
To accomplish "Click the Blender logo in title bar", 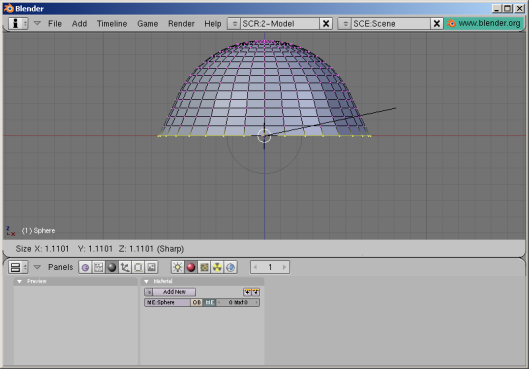I will coord(8,8).
